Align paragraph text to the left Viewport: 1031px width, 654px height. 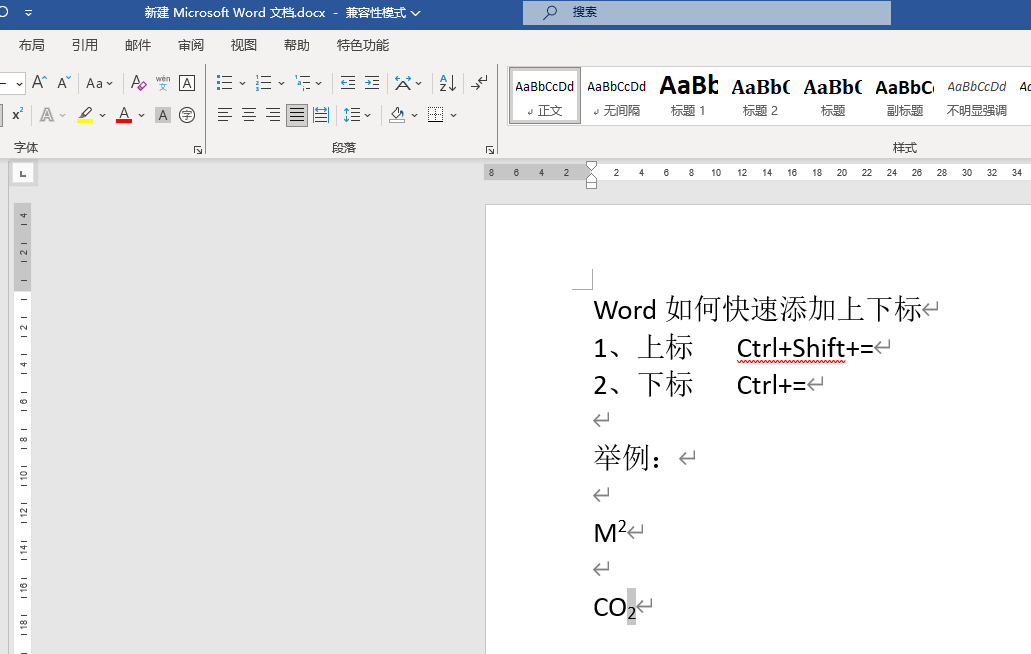tap(225, 115)
